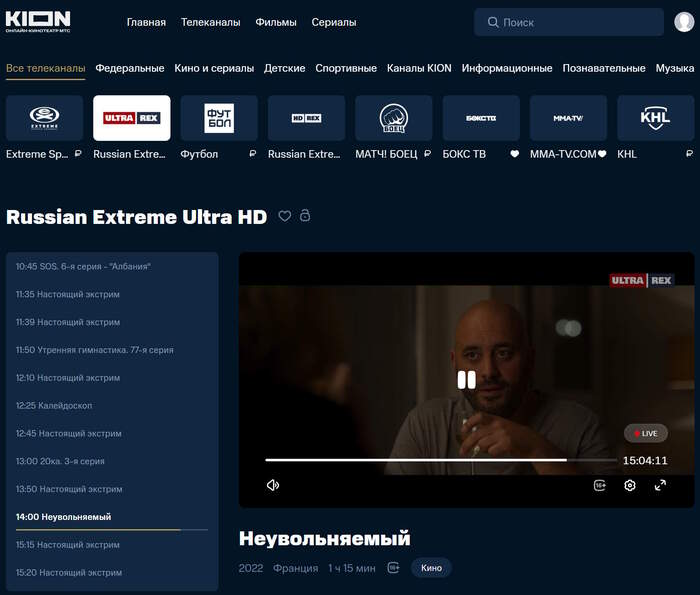Select БОКС ТВ channel tile
Viewport: 700px width, 595px height.
click(481, 118)
